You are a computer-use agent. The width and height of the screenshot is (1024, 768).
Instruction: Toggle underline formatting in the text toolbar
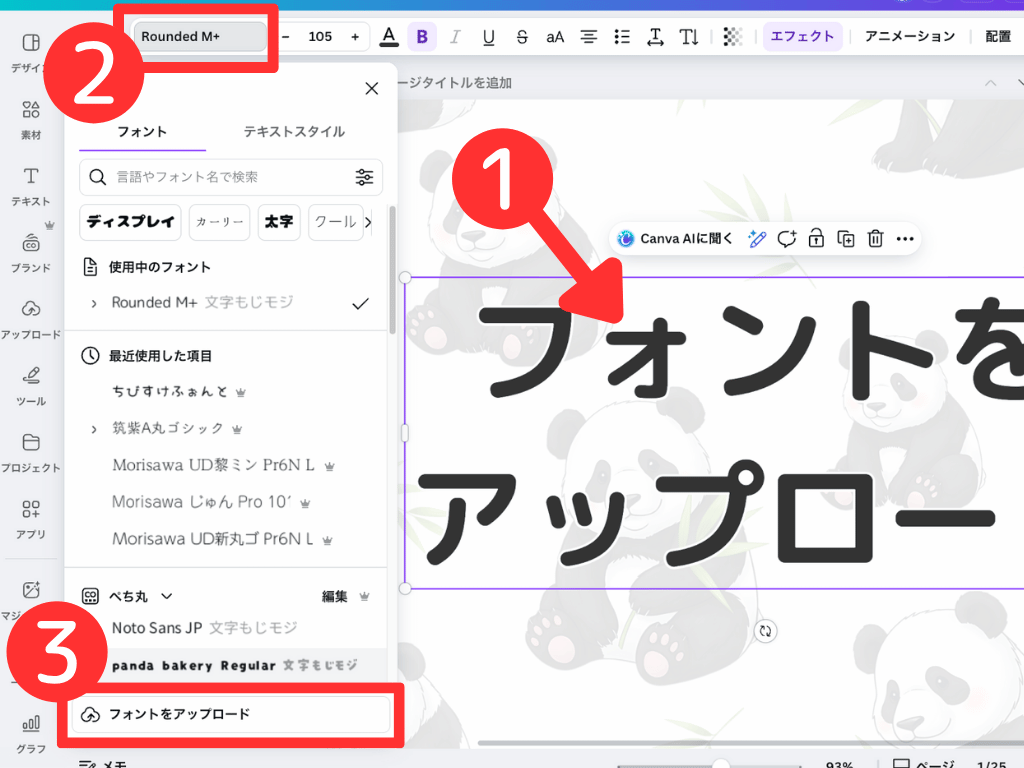pyautogui.click(x=488, y=36)
